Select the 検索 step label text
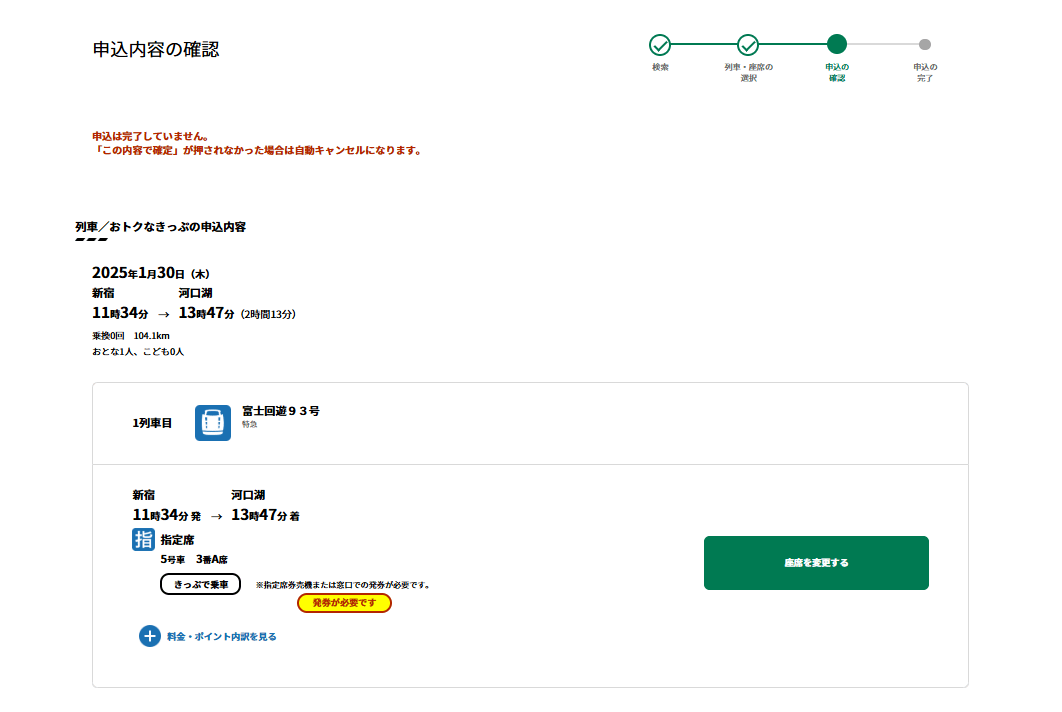The image size is (1062, 712). (660, 67)
